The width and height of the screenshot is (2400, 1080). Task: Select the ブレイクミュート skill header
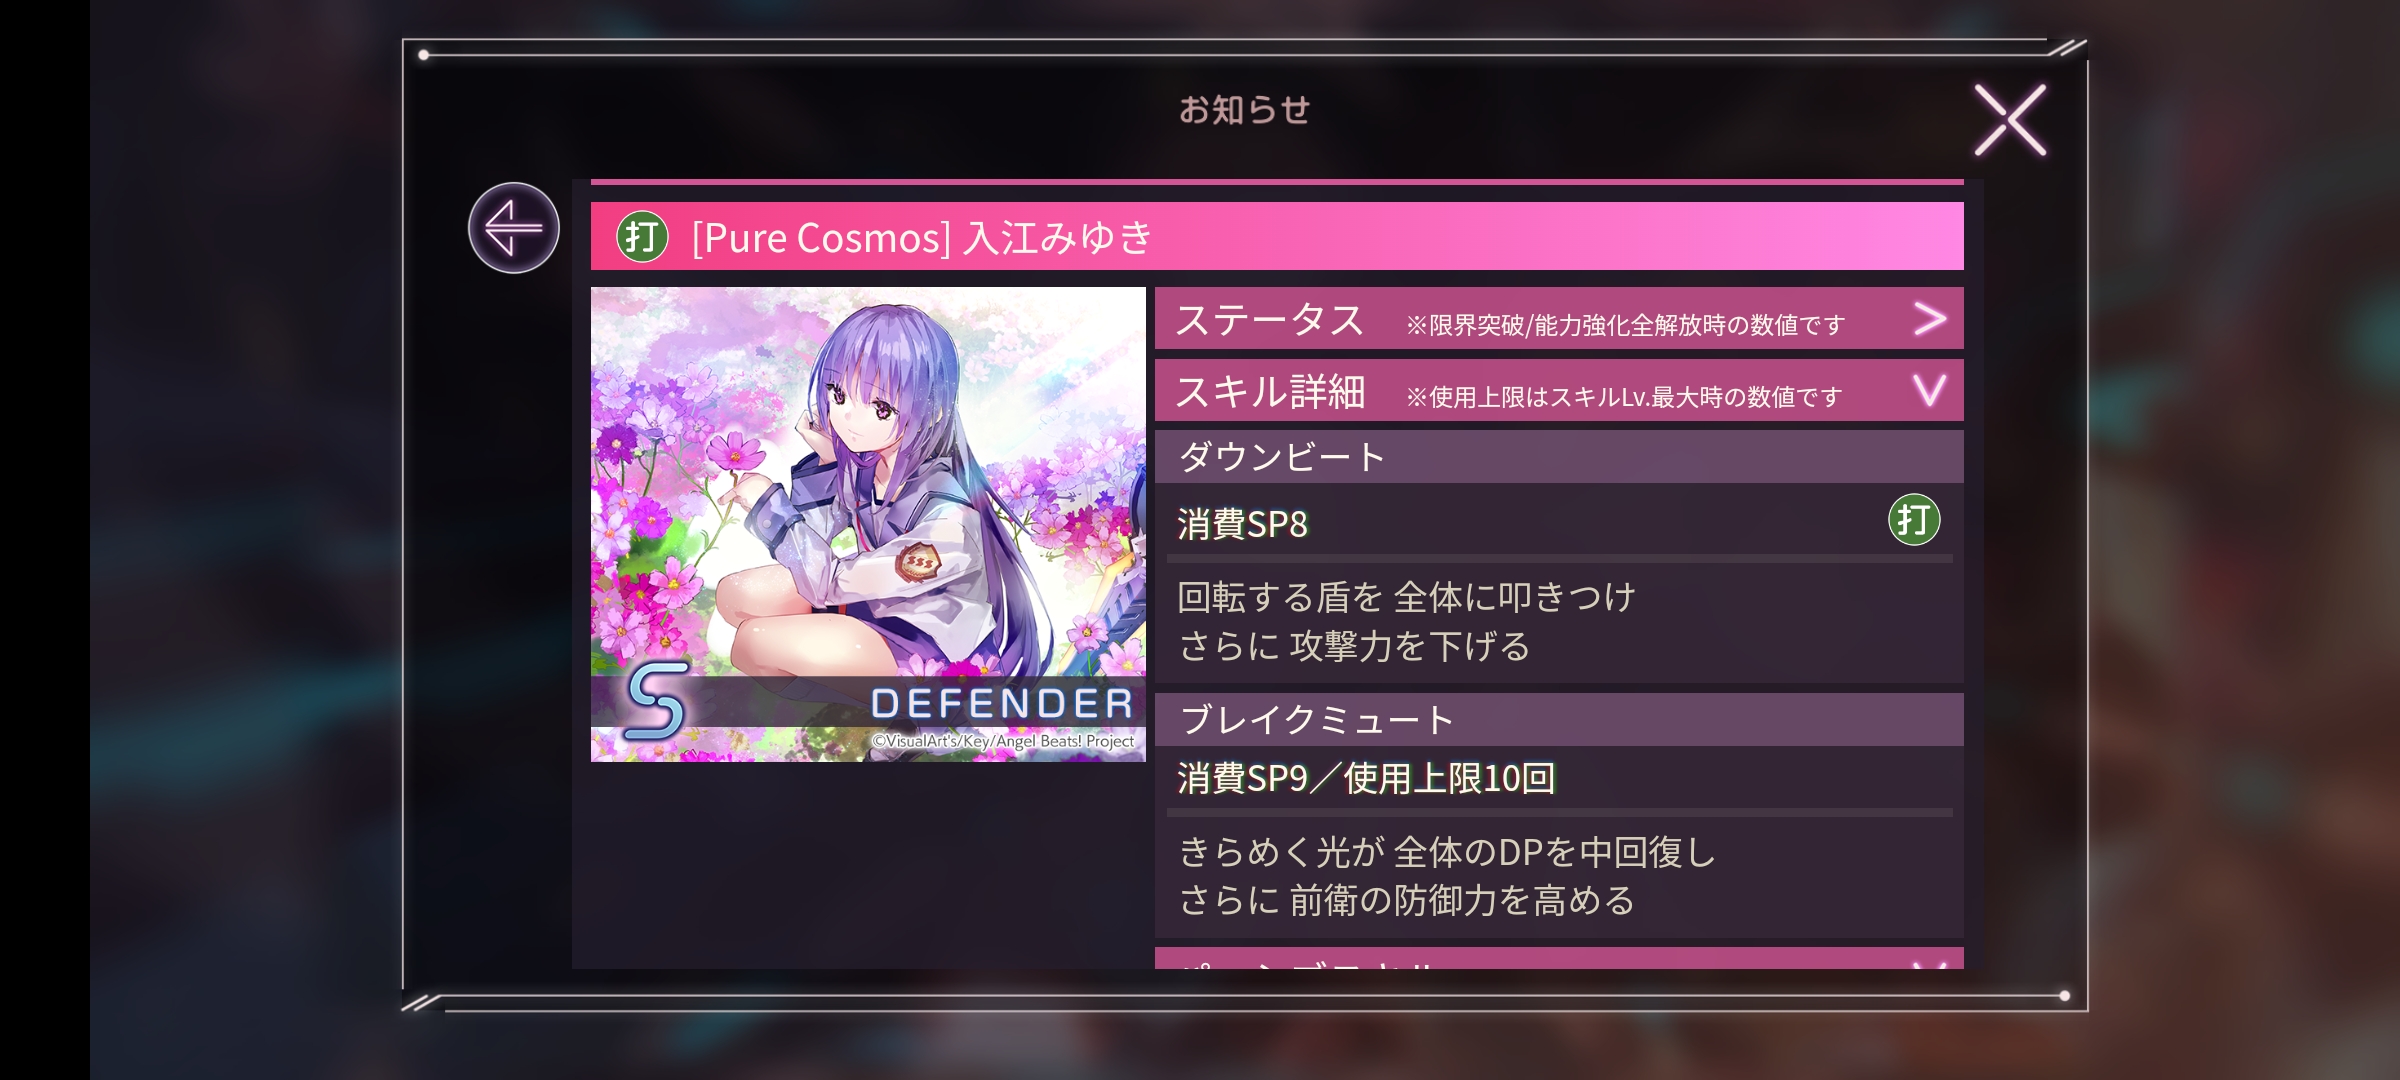coord(1559,720)
